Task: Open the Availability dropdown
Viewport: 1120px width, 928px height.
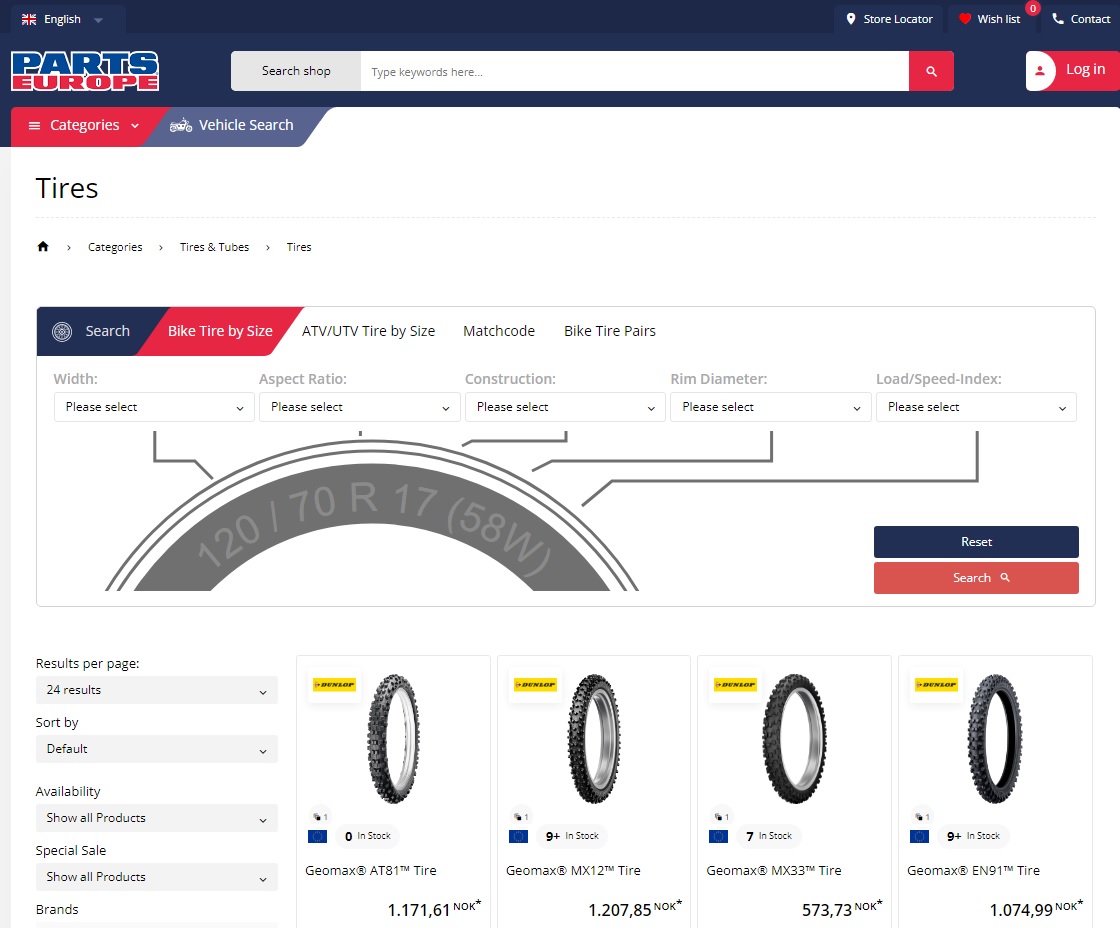Action: coord(156,818)
